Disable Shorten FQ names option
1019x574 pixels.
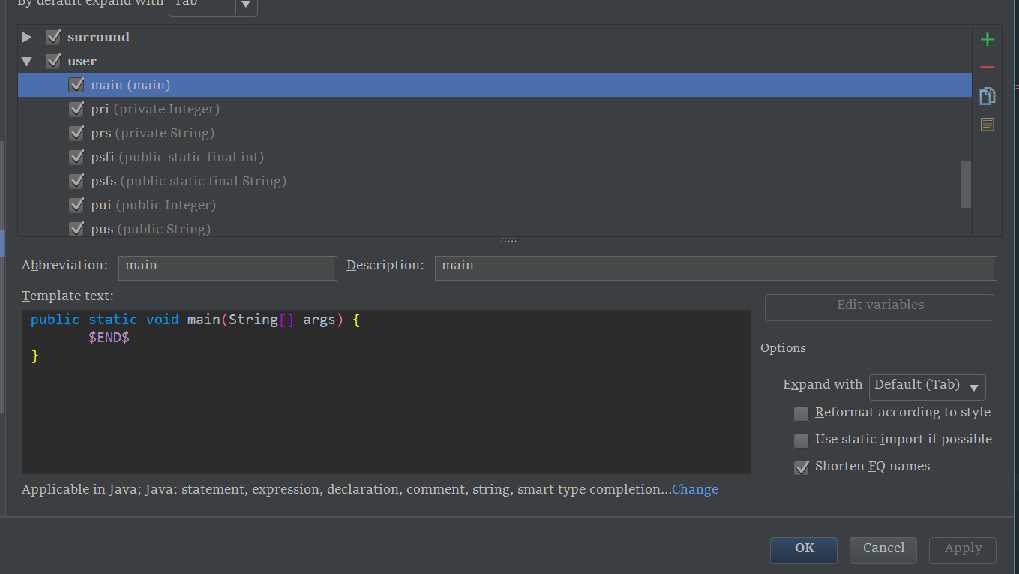coord(801,467)
